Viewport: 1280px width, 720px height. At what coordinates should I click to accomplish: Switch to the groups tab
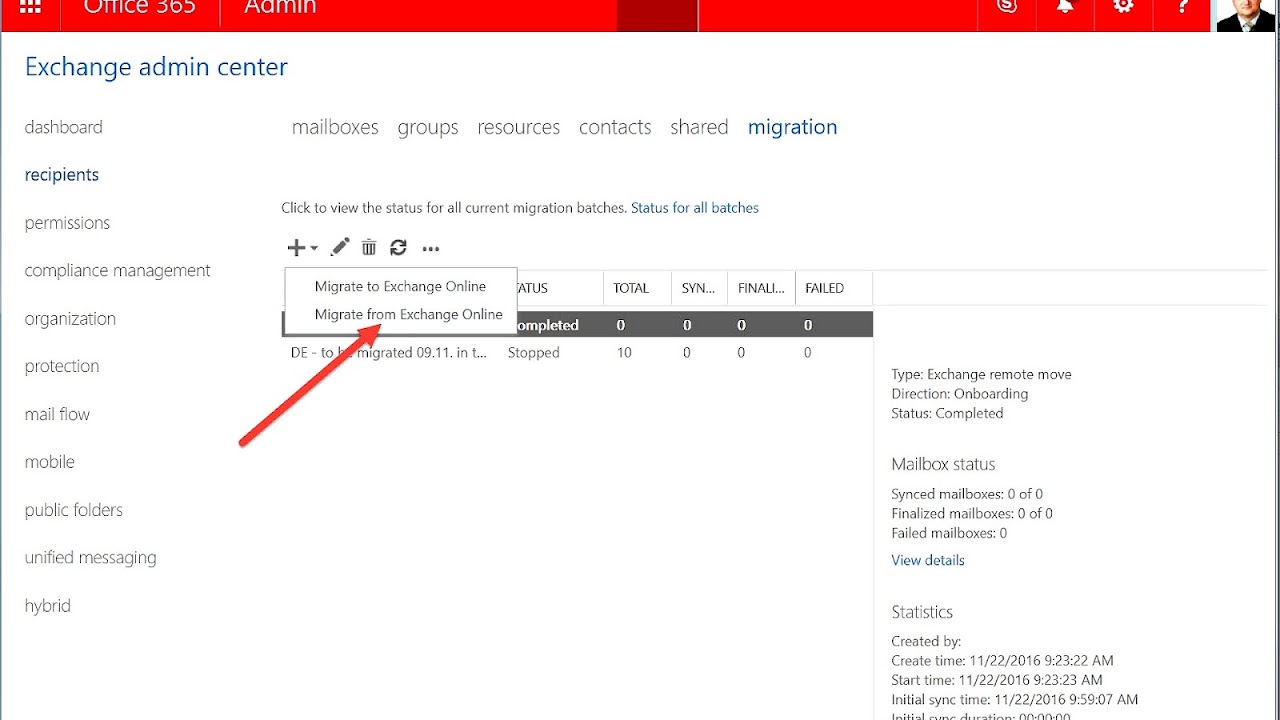click(x=428, y=128)
